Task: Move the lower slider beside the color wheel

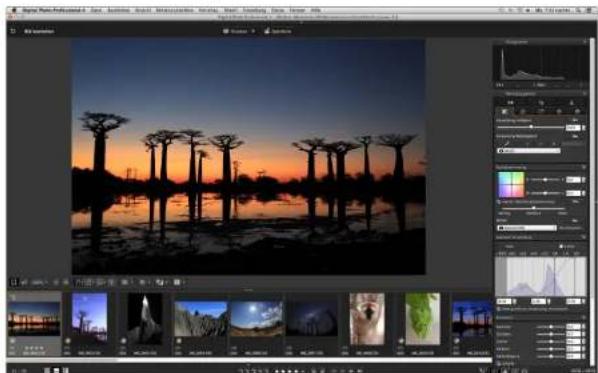Action: click(x=545, y=193)
